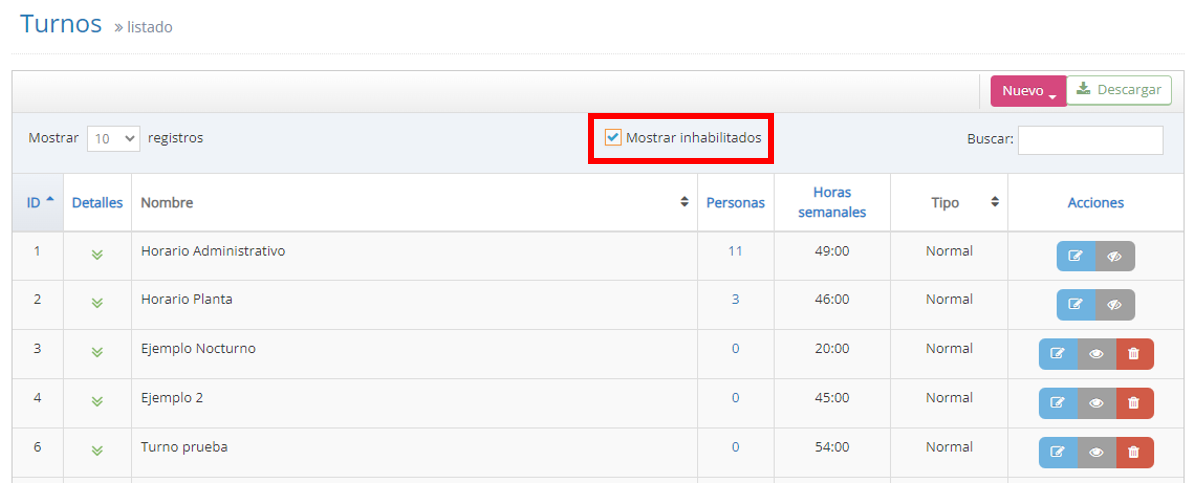Expand details for Horario Planta row
This screenshot has width=1200, height=497.
97,303
